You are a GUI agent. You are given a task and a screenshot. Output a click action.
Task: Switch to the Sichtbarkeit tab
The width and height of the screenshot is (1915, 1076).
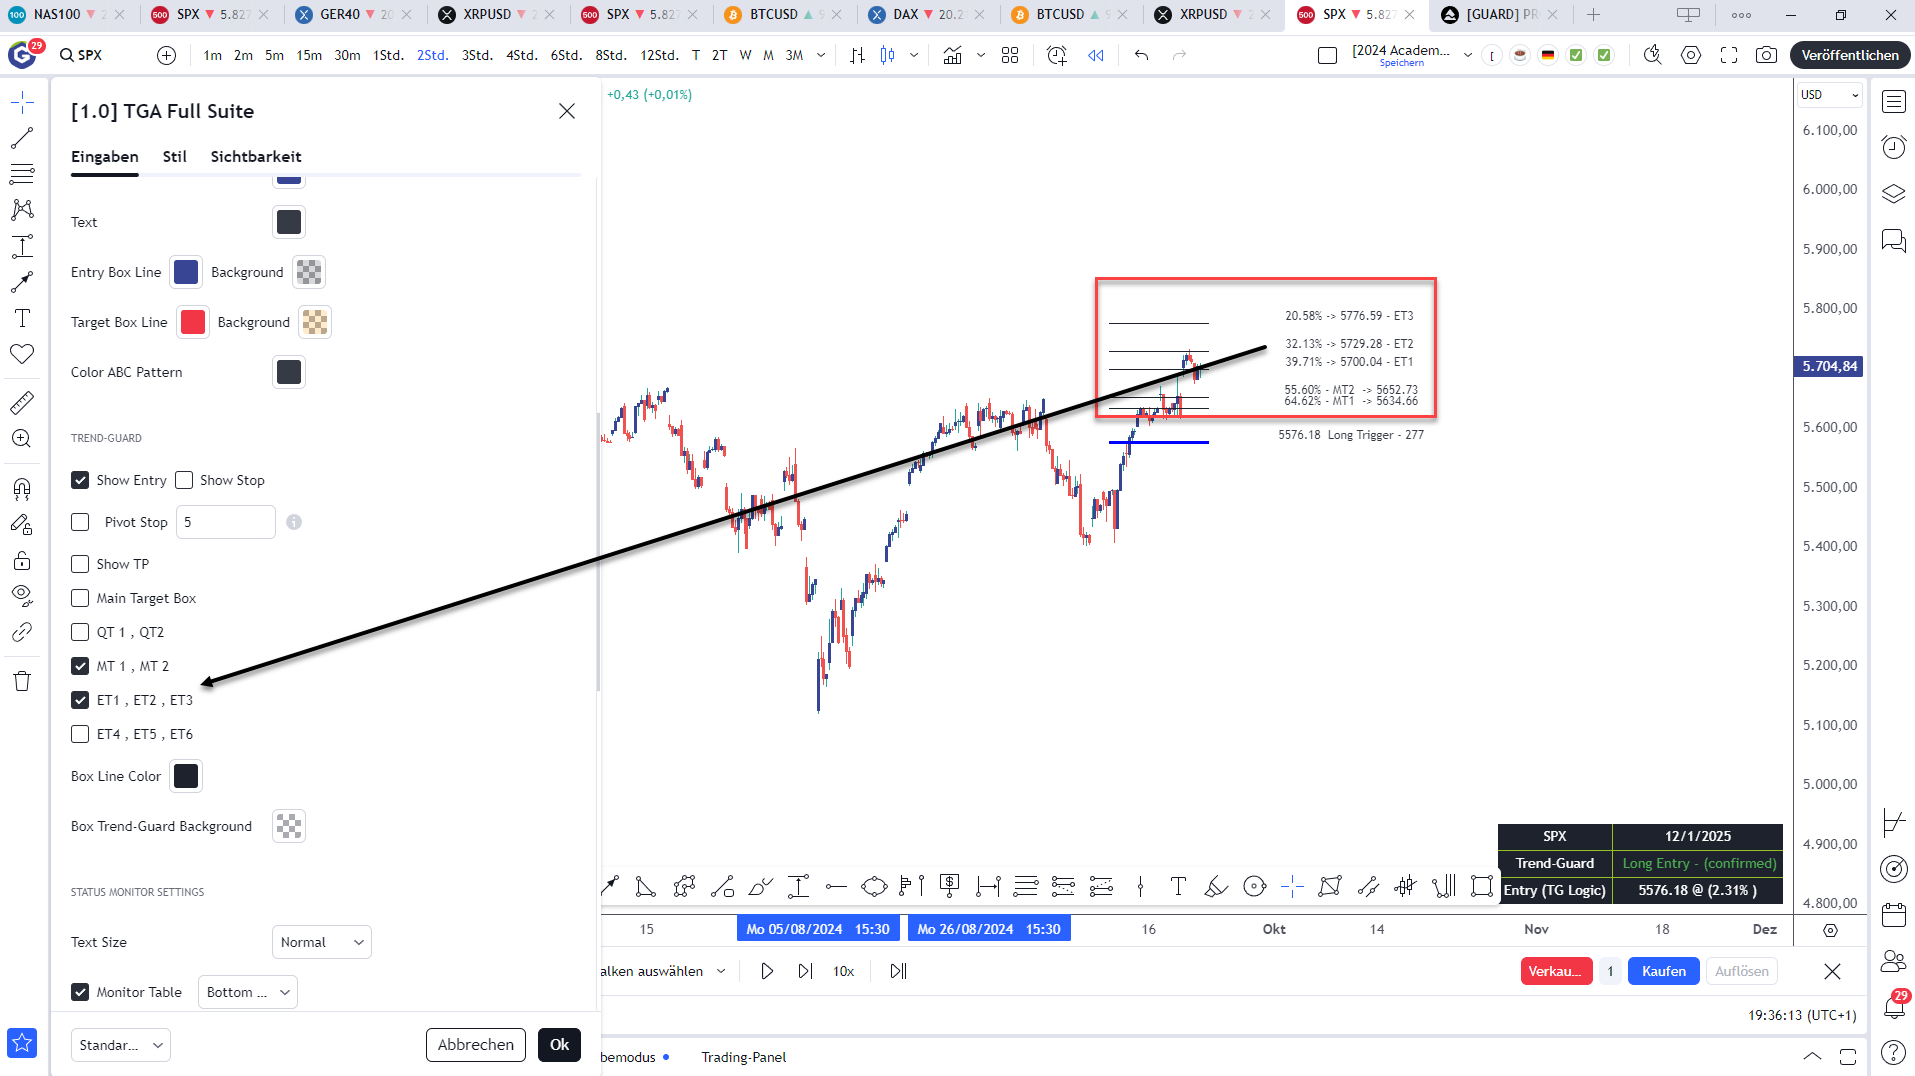[x=255, y=157]
